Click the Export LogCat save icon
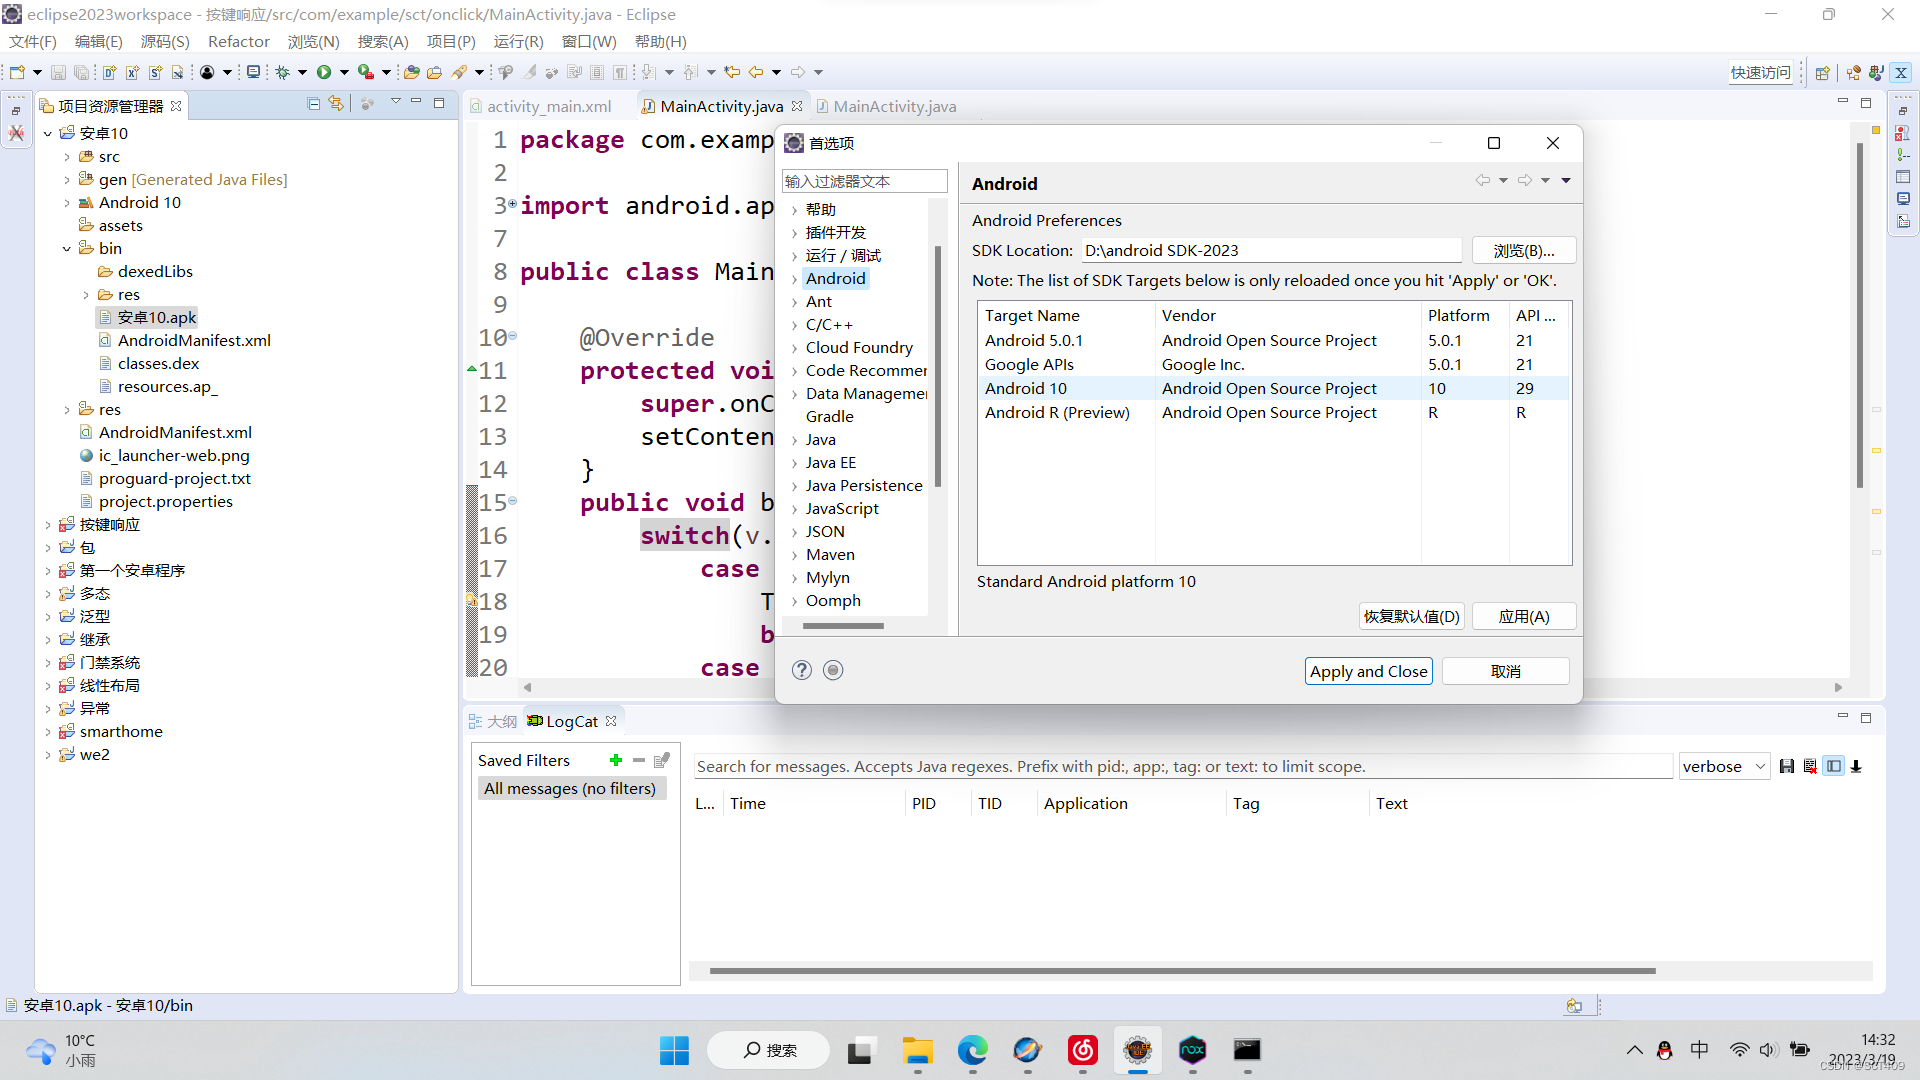The width and height of the screenshot is (1920, 1080). point(1787,767)
